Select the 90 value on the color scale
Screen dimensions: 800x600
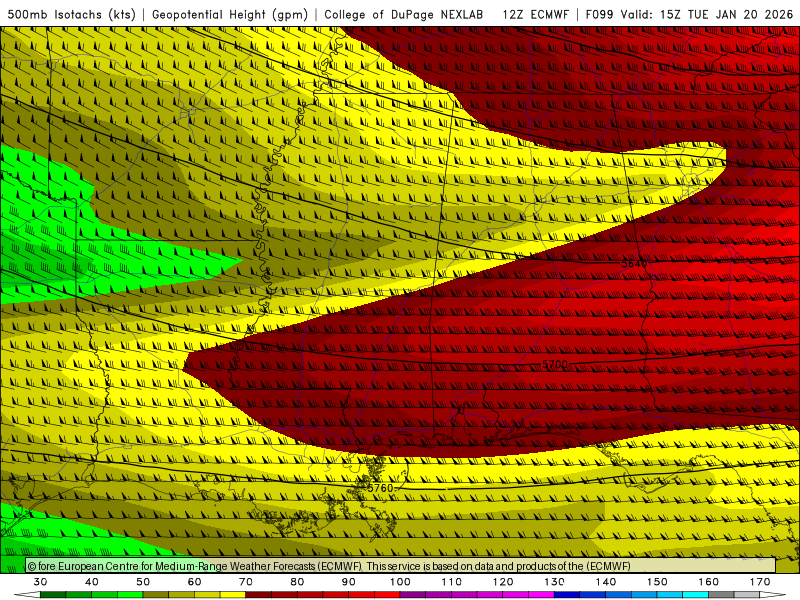coord(349,582)
